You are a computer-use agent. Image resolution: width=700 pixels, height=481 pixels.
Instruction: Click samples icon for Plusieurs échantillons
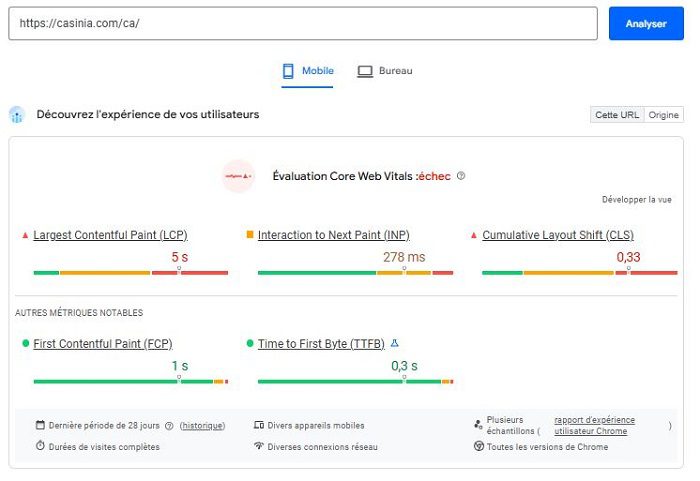pos(478,424)
